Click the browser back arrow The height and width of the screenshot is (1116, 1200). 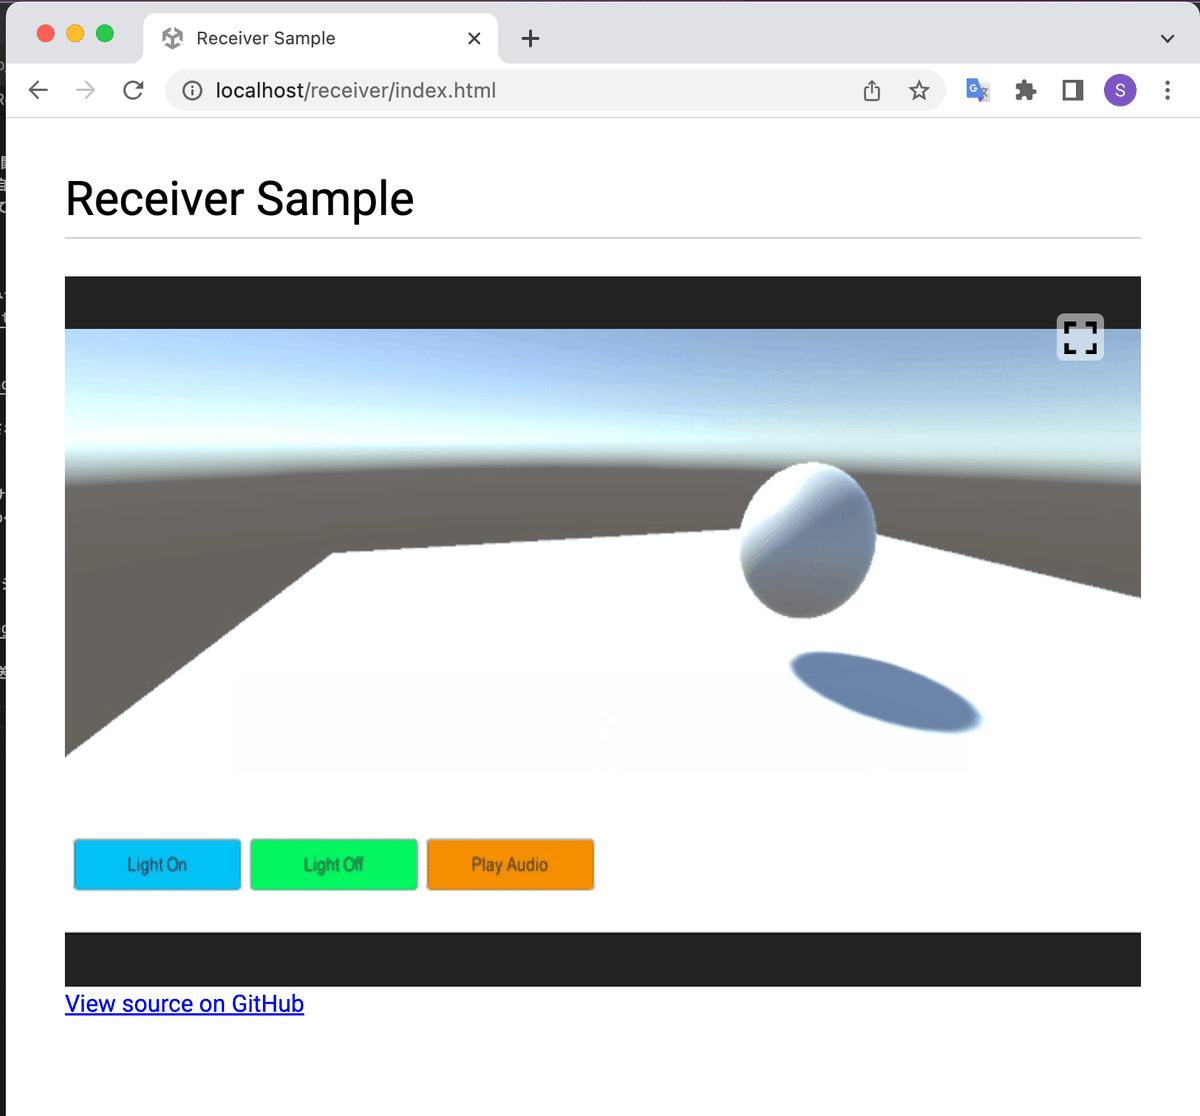pyautogui.click(x=38, y=90)
